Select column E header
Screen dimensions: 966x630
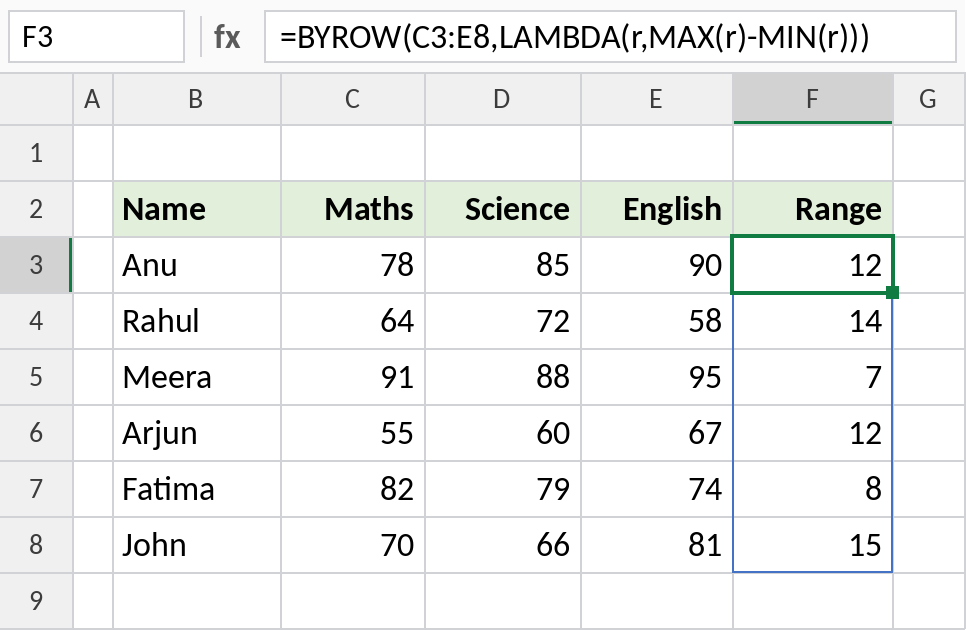pos(657,99)
